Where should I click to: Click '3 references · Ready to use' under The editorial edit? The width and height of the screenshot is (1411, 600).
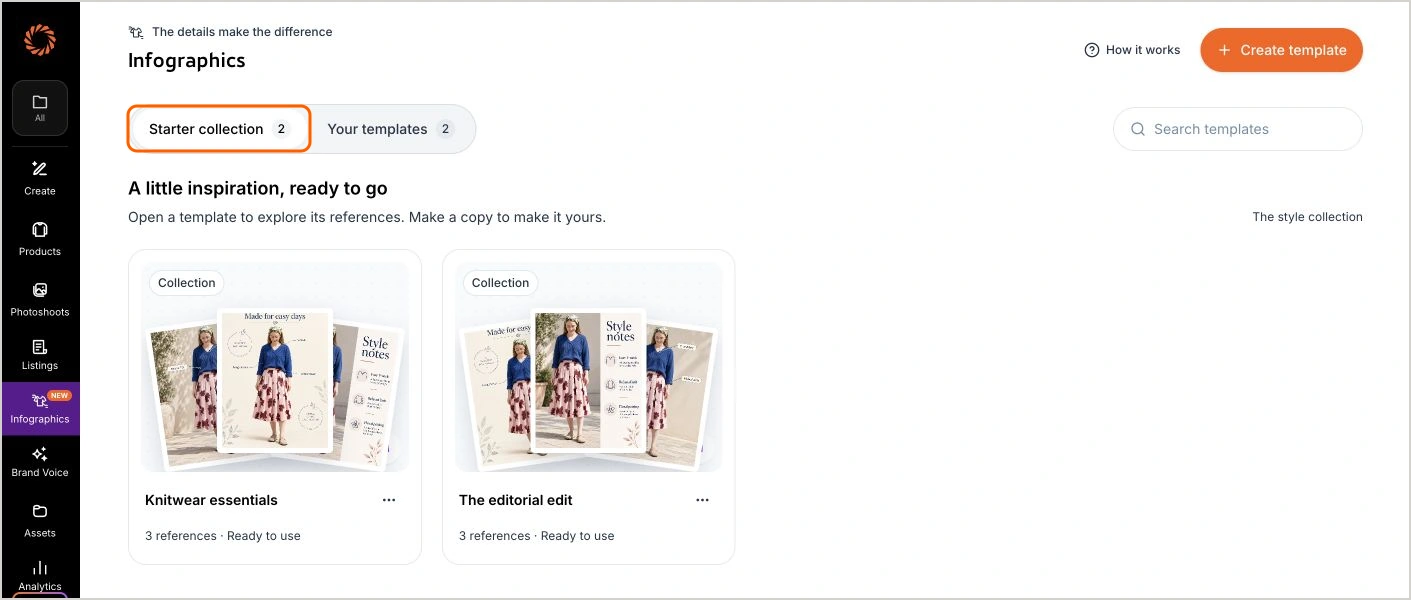(537, 536)
